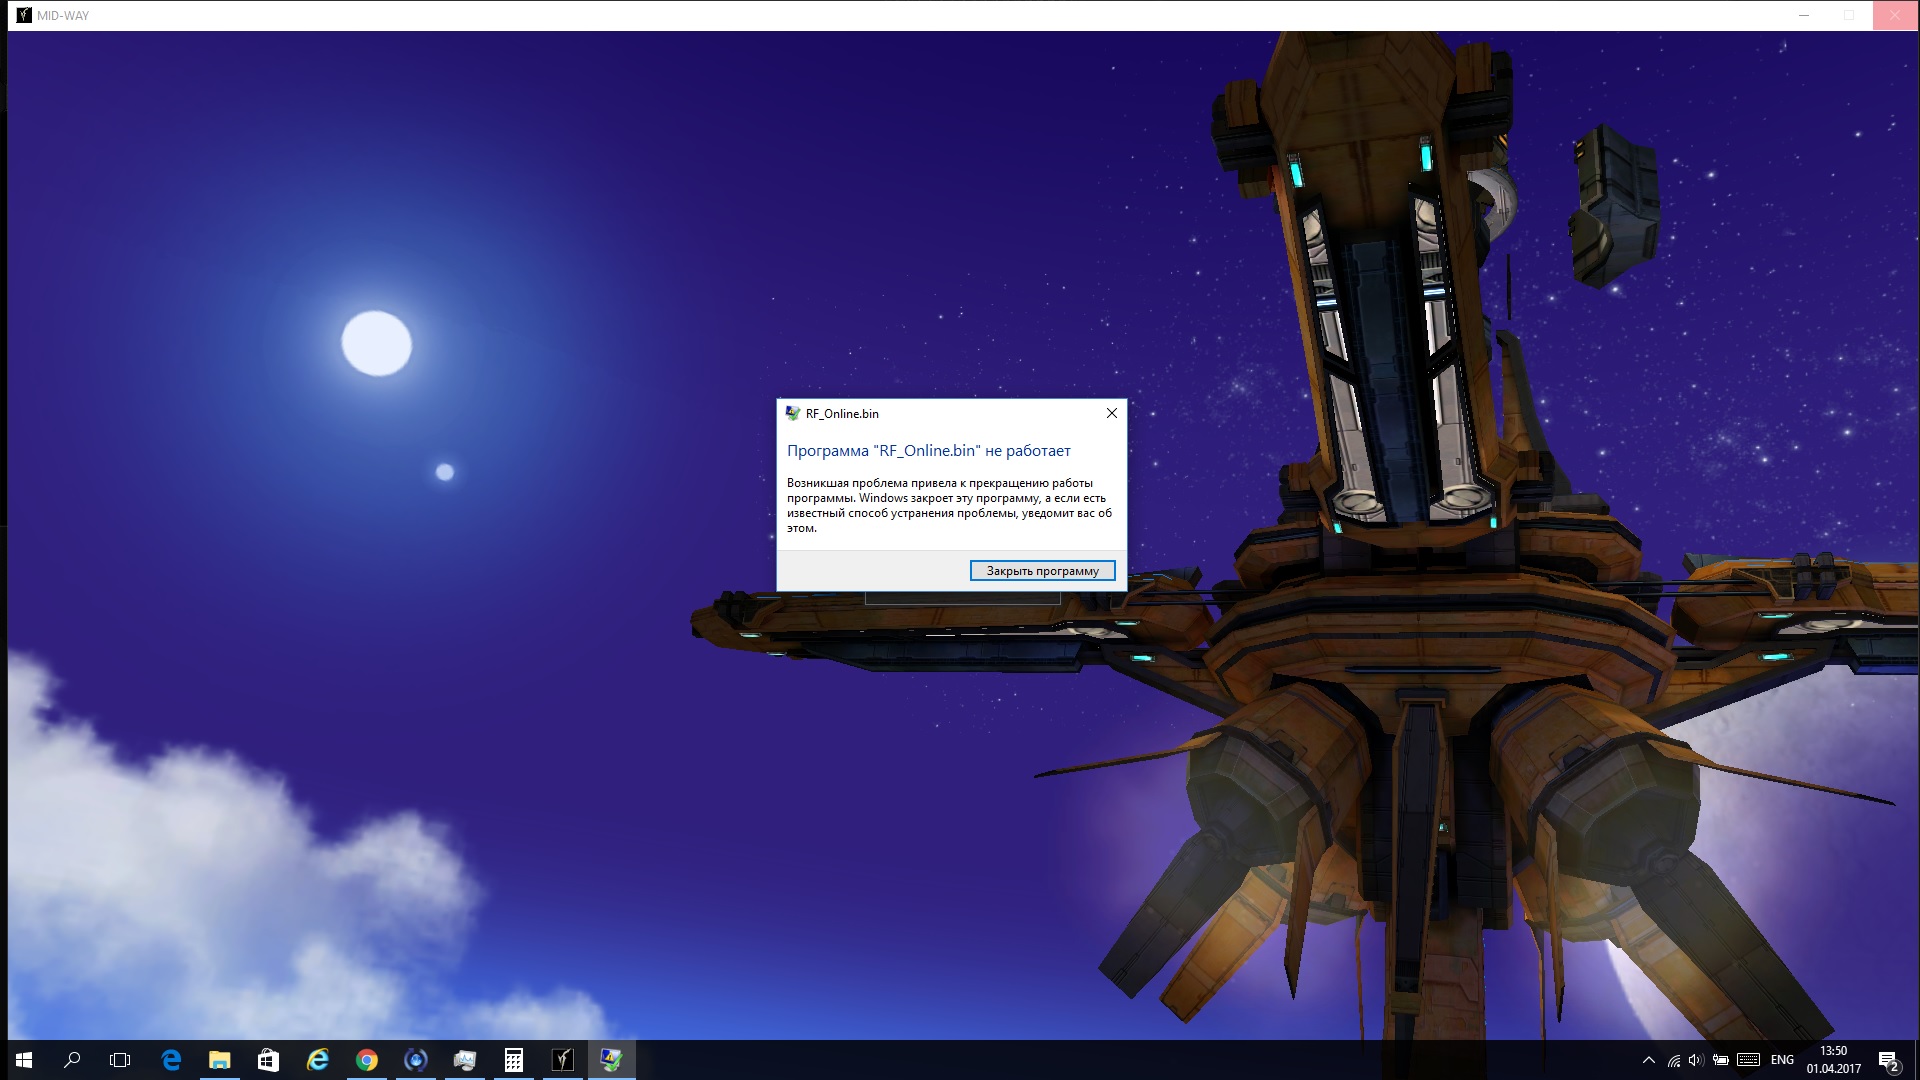1920x1080 pixels.
Task: Open the monitor graph app on the taskbar
Action: click(x=464, y=1060)
